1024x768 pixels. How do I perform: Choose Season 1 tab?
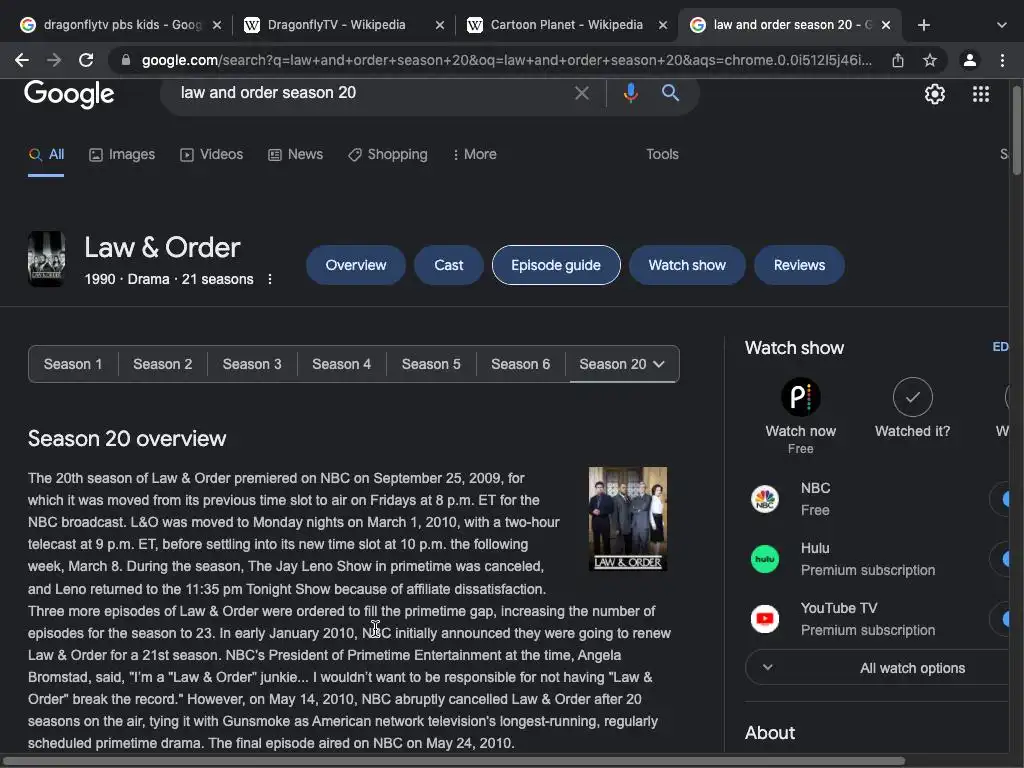coord(73,364)
